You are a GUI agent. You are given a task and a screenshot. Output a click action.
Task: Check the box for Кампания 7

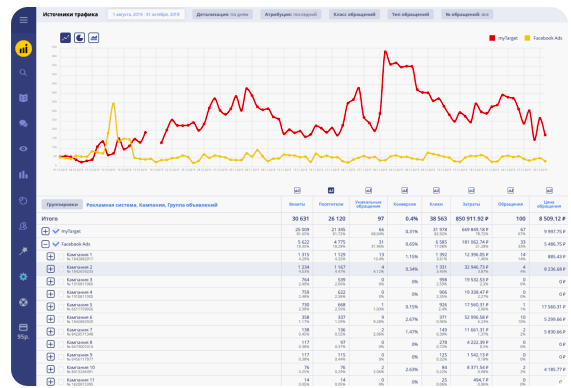[61, 332]
